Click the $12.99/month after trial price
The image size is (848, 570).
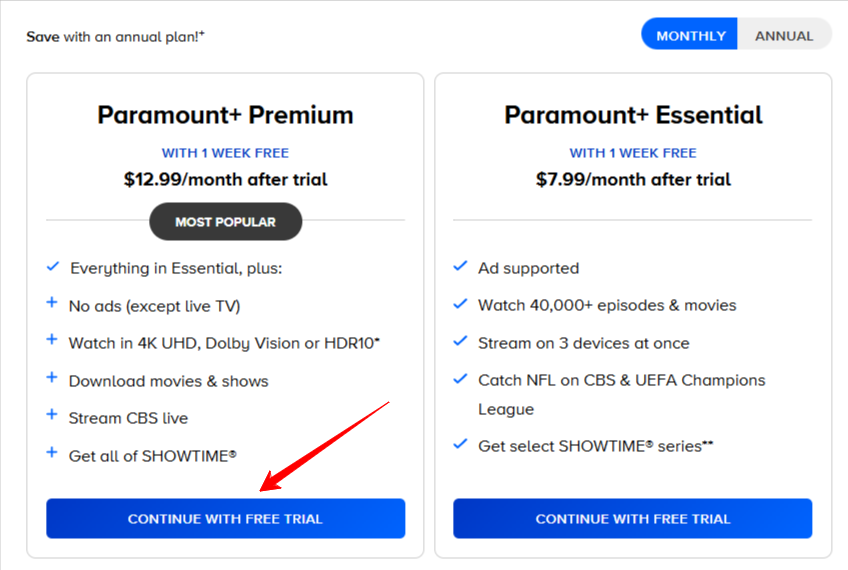click(225, 180)
